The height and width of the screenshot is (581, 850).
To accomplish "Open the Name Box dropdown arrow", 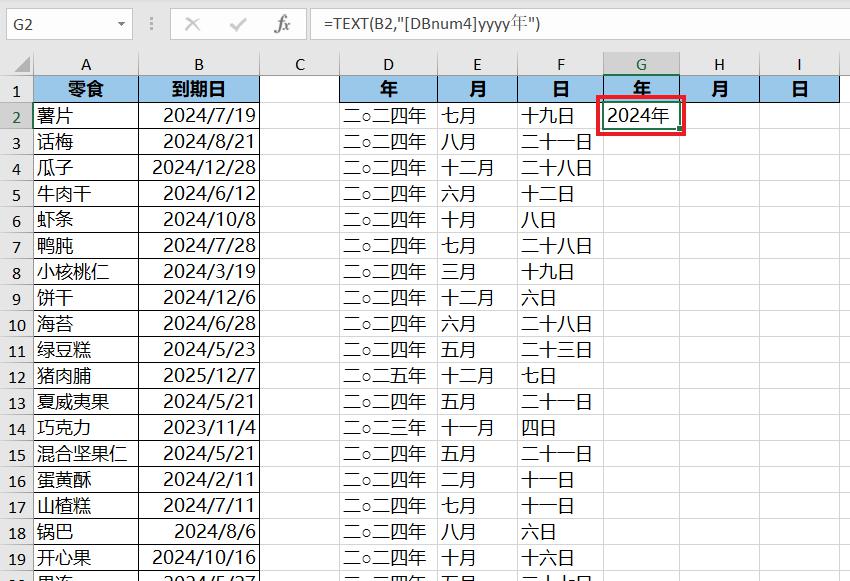I will [x=121, y=24].
